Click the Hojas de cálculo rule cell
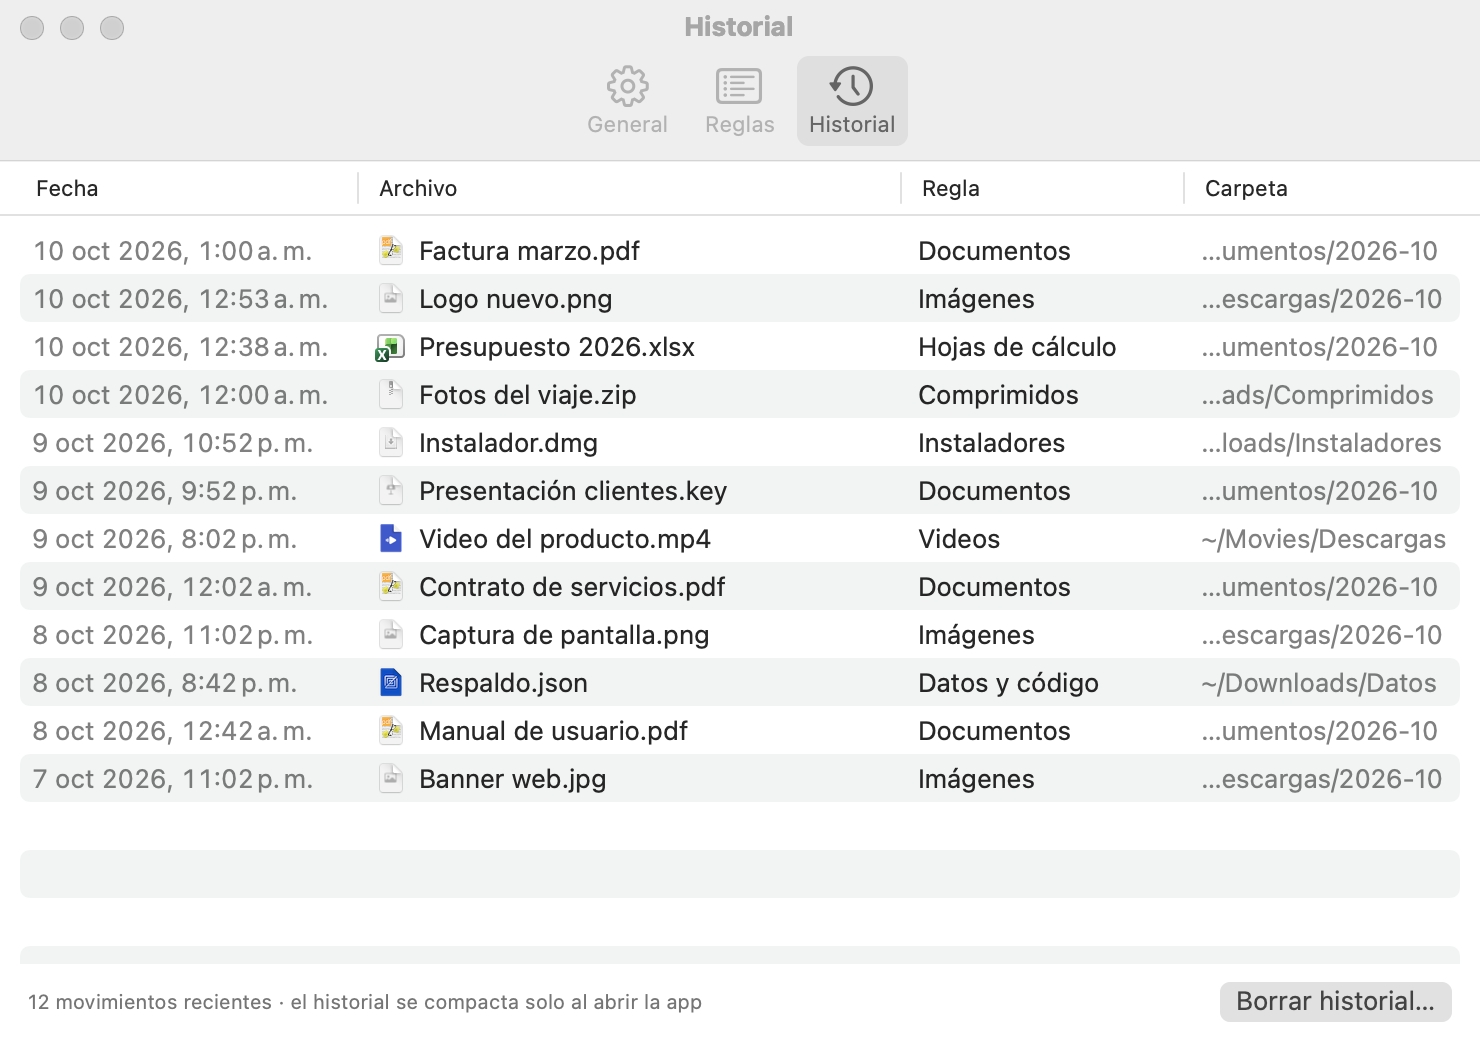 click(1017, 347)
